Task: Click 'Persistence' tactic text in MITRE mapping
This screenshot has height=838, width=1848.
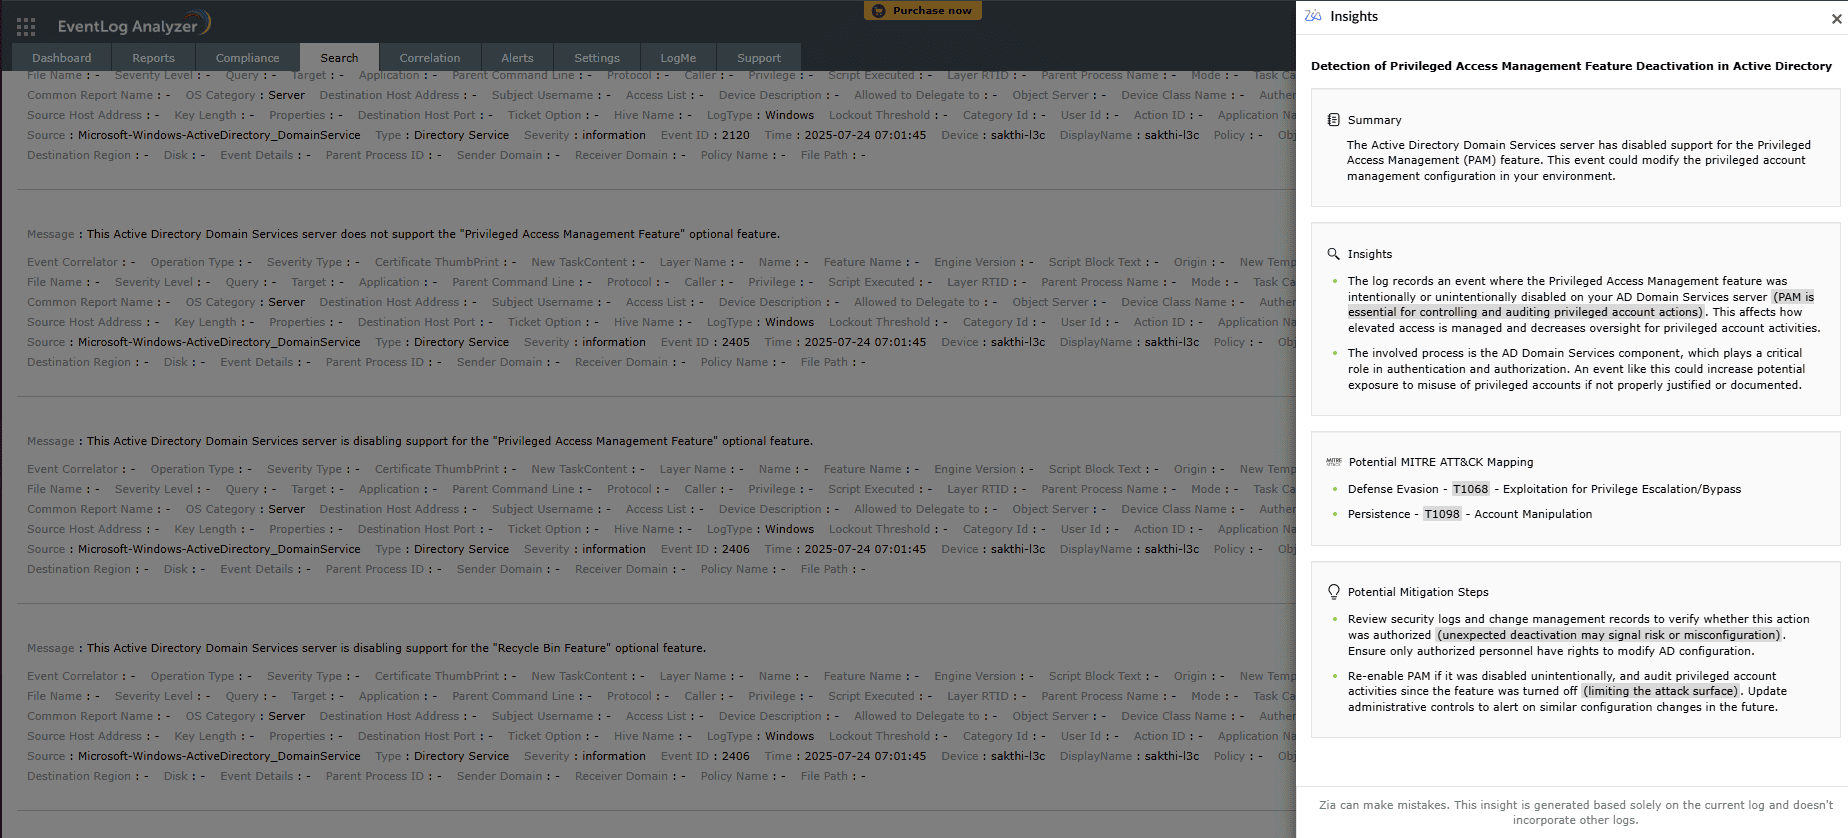Action: pyautogui.click(x=1379, y=514)
